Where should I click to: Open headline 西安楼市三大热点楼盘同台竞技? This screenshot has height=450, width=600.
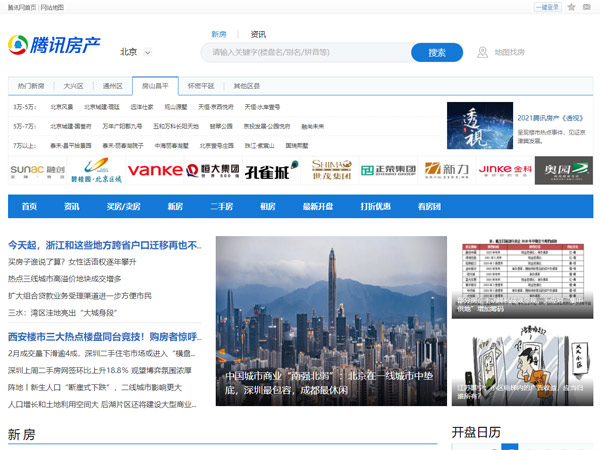(104, 337)
